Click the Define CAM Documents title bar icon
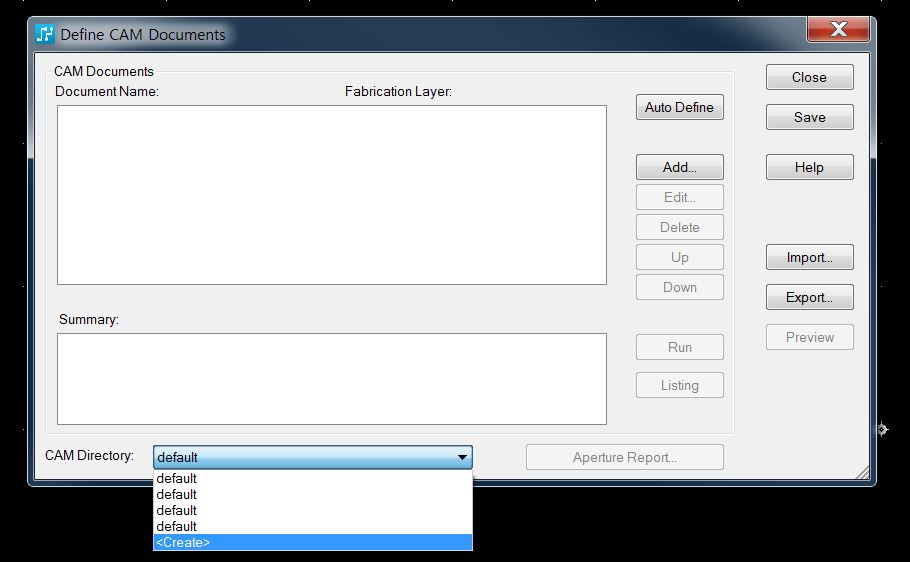910x562 pixels. click(x=45, y=34)
